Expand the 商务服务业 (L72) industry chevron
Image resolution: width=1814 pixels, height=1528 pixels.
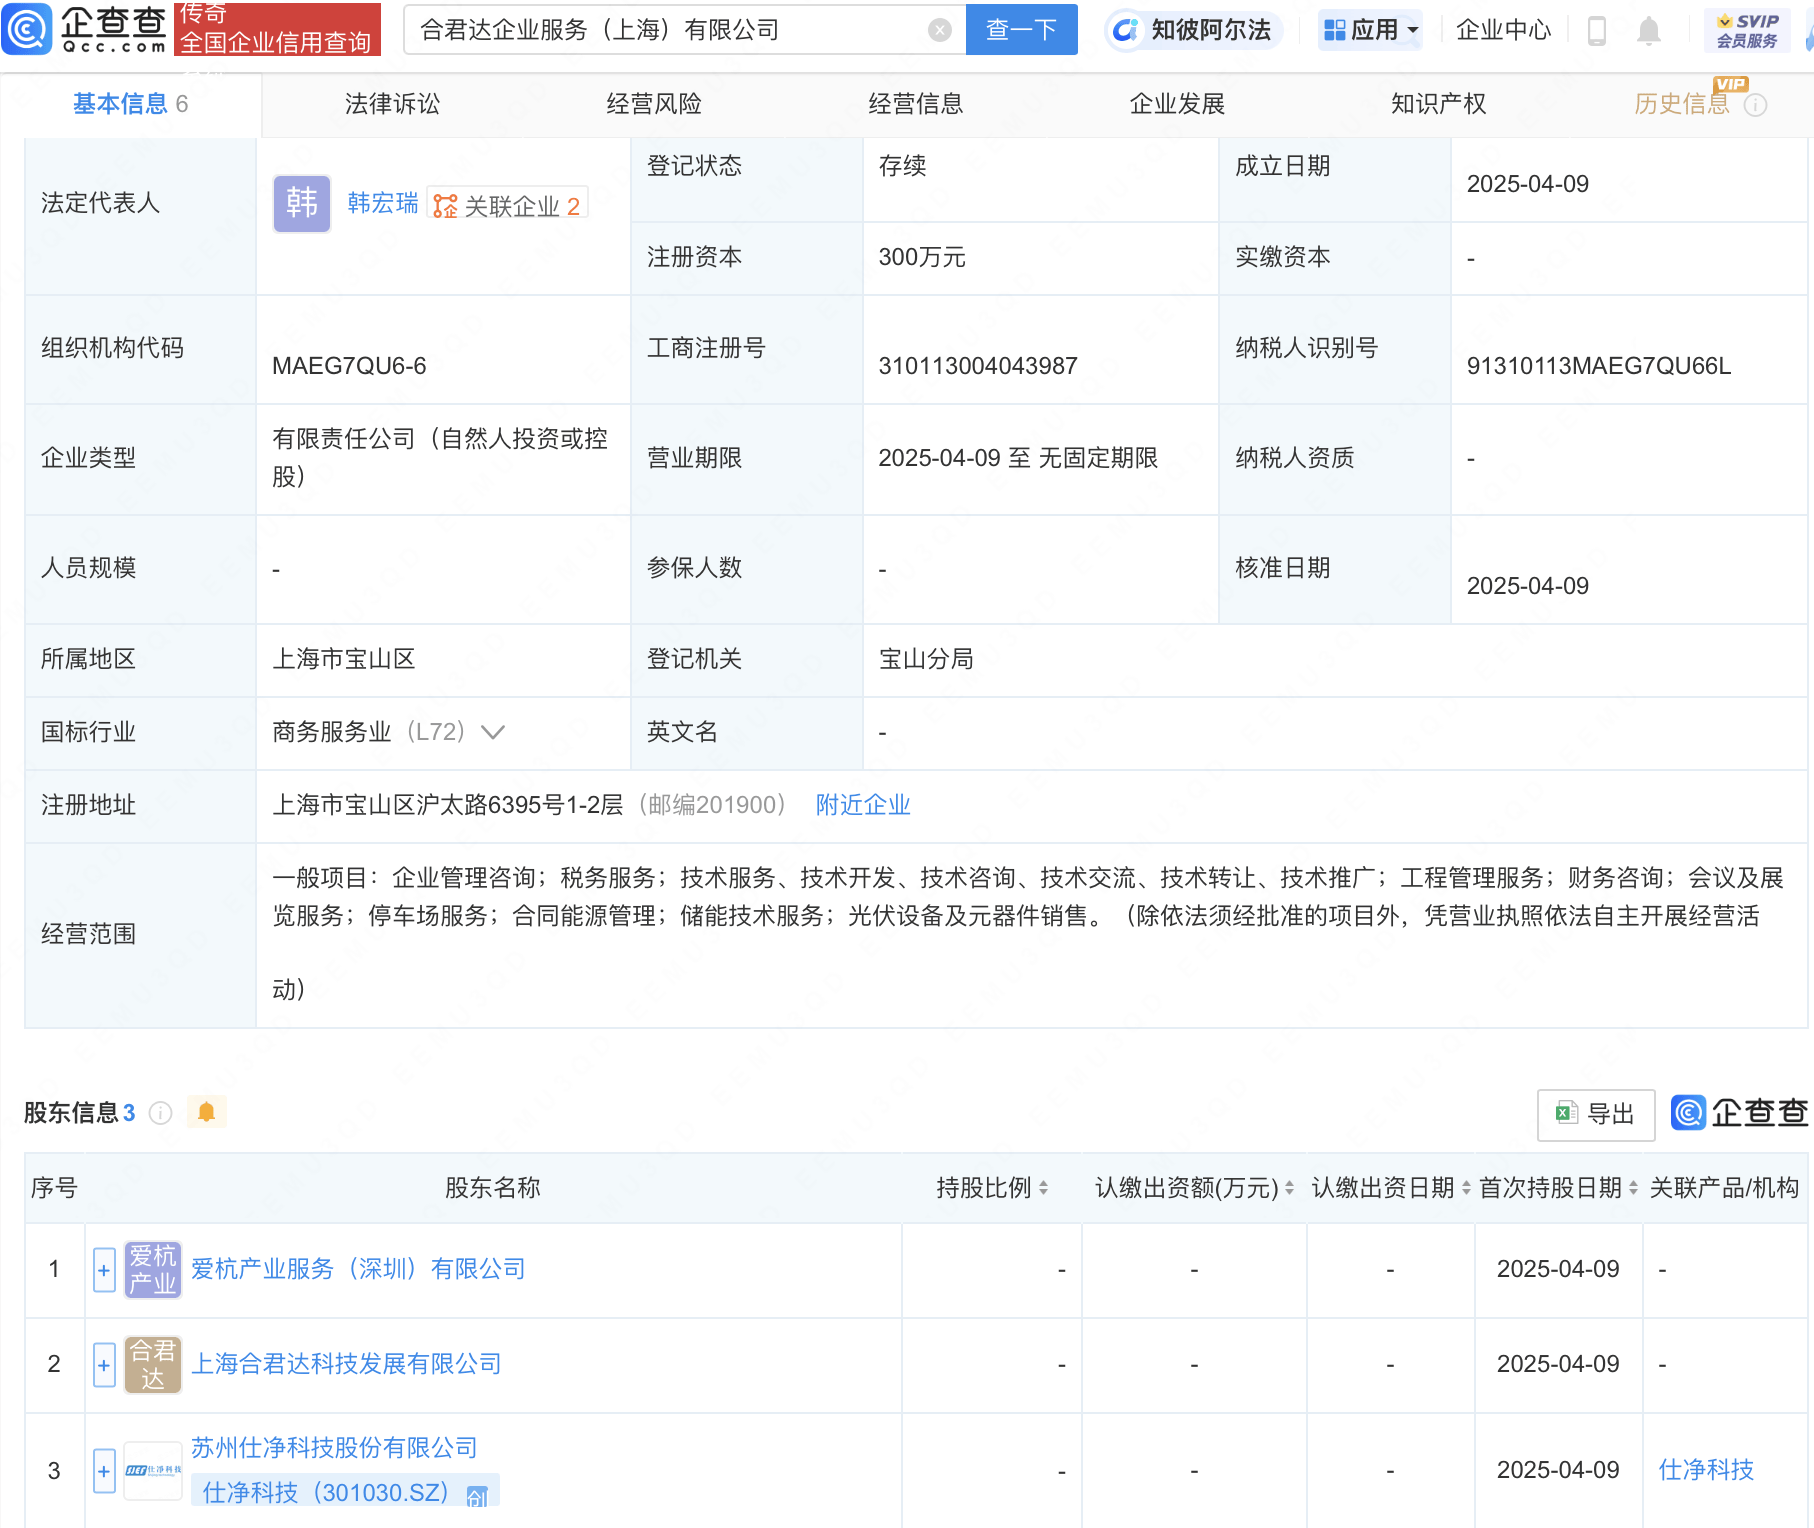[493, 732]
